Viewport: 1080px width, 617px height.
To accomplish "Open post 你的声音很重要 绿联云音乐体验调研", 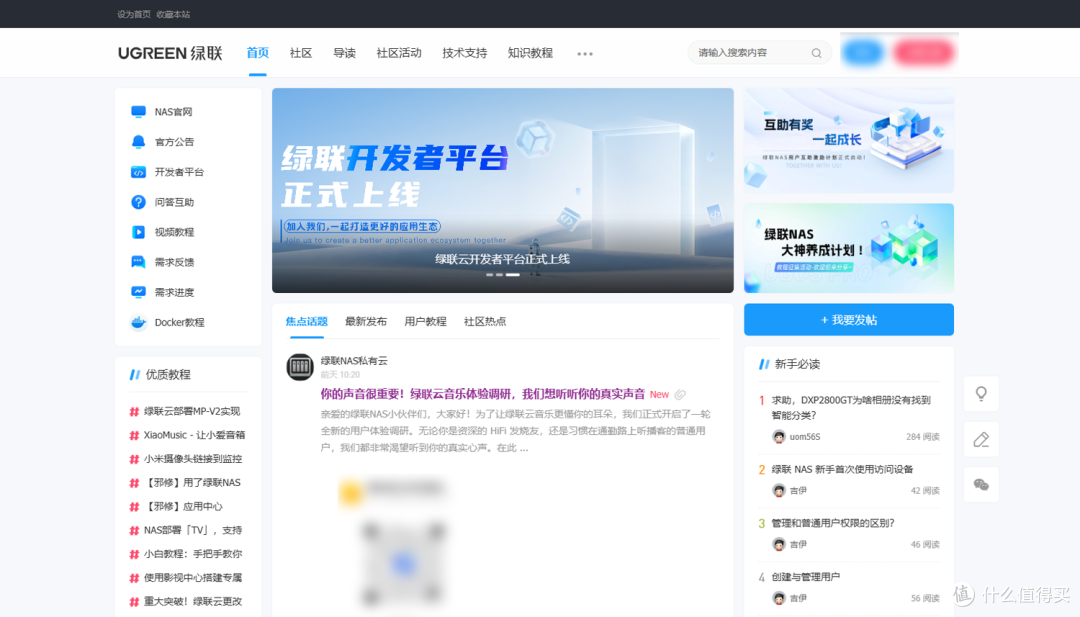I will (x=483, y=394).
